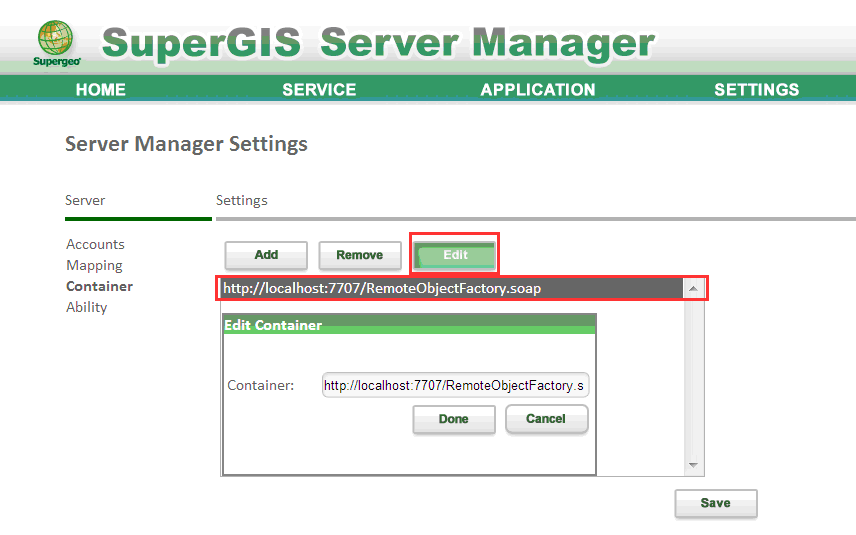Viewport: 856px width, 535px height.
Task: Click the Container: field label
Action: click(x=260, y=385)
